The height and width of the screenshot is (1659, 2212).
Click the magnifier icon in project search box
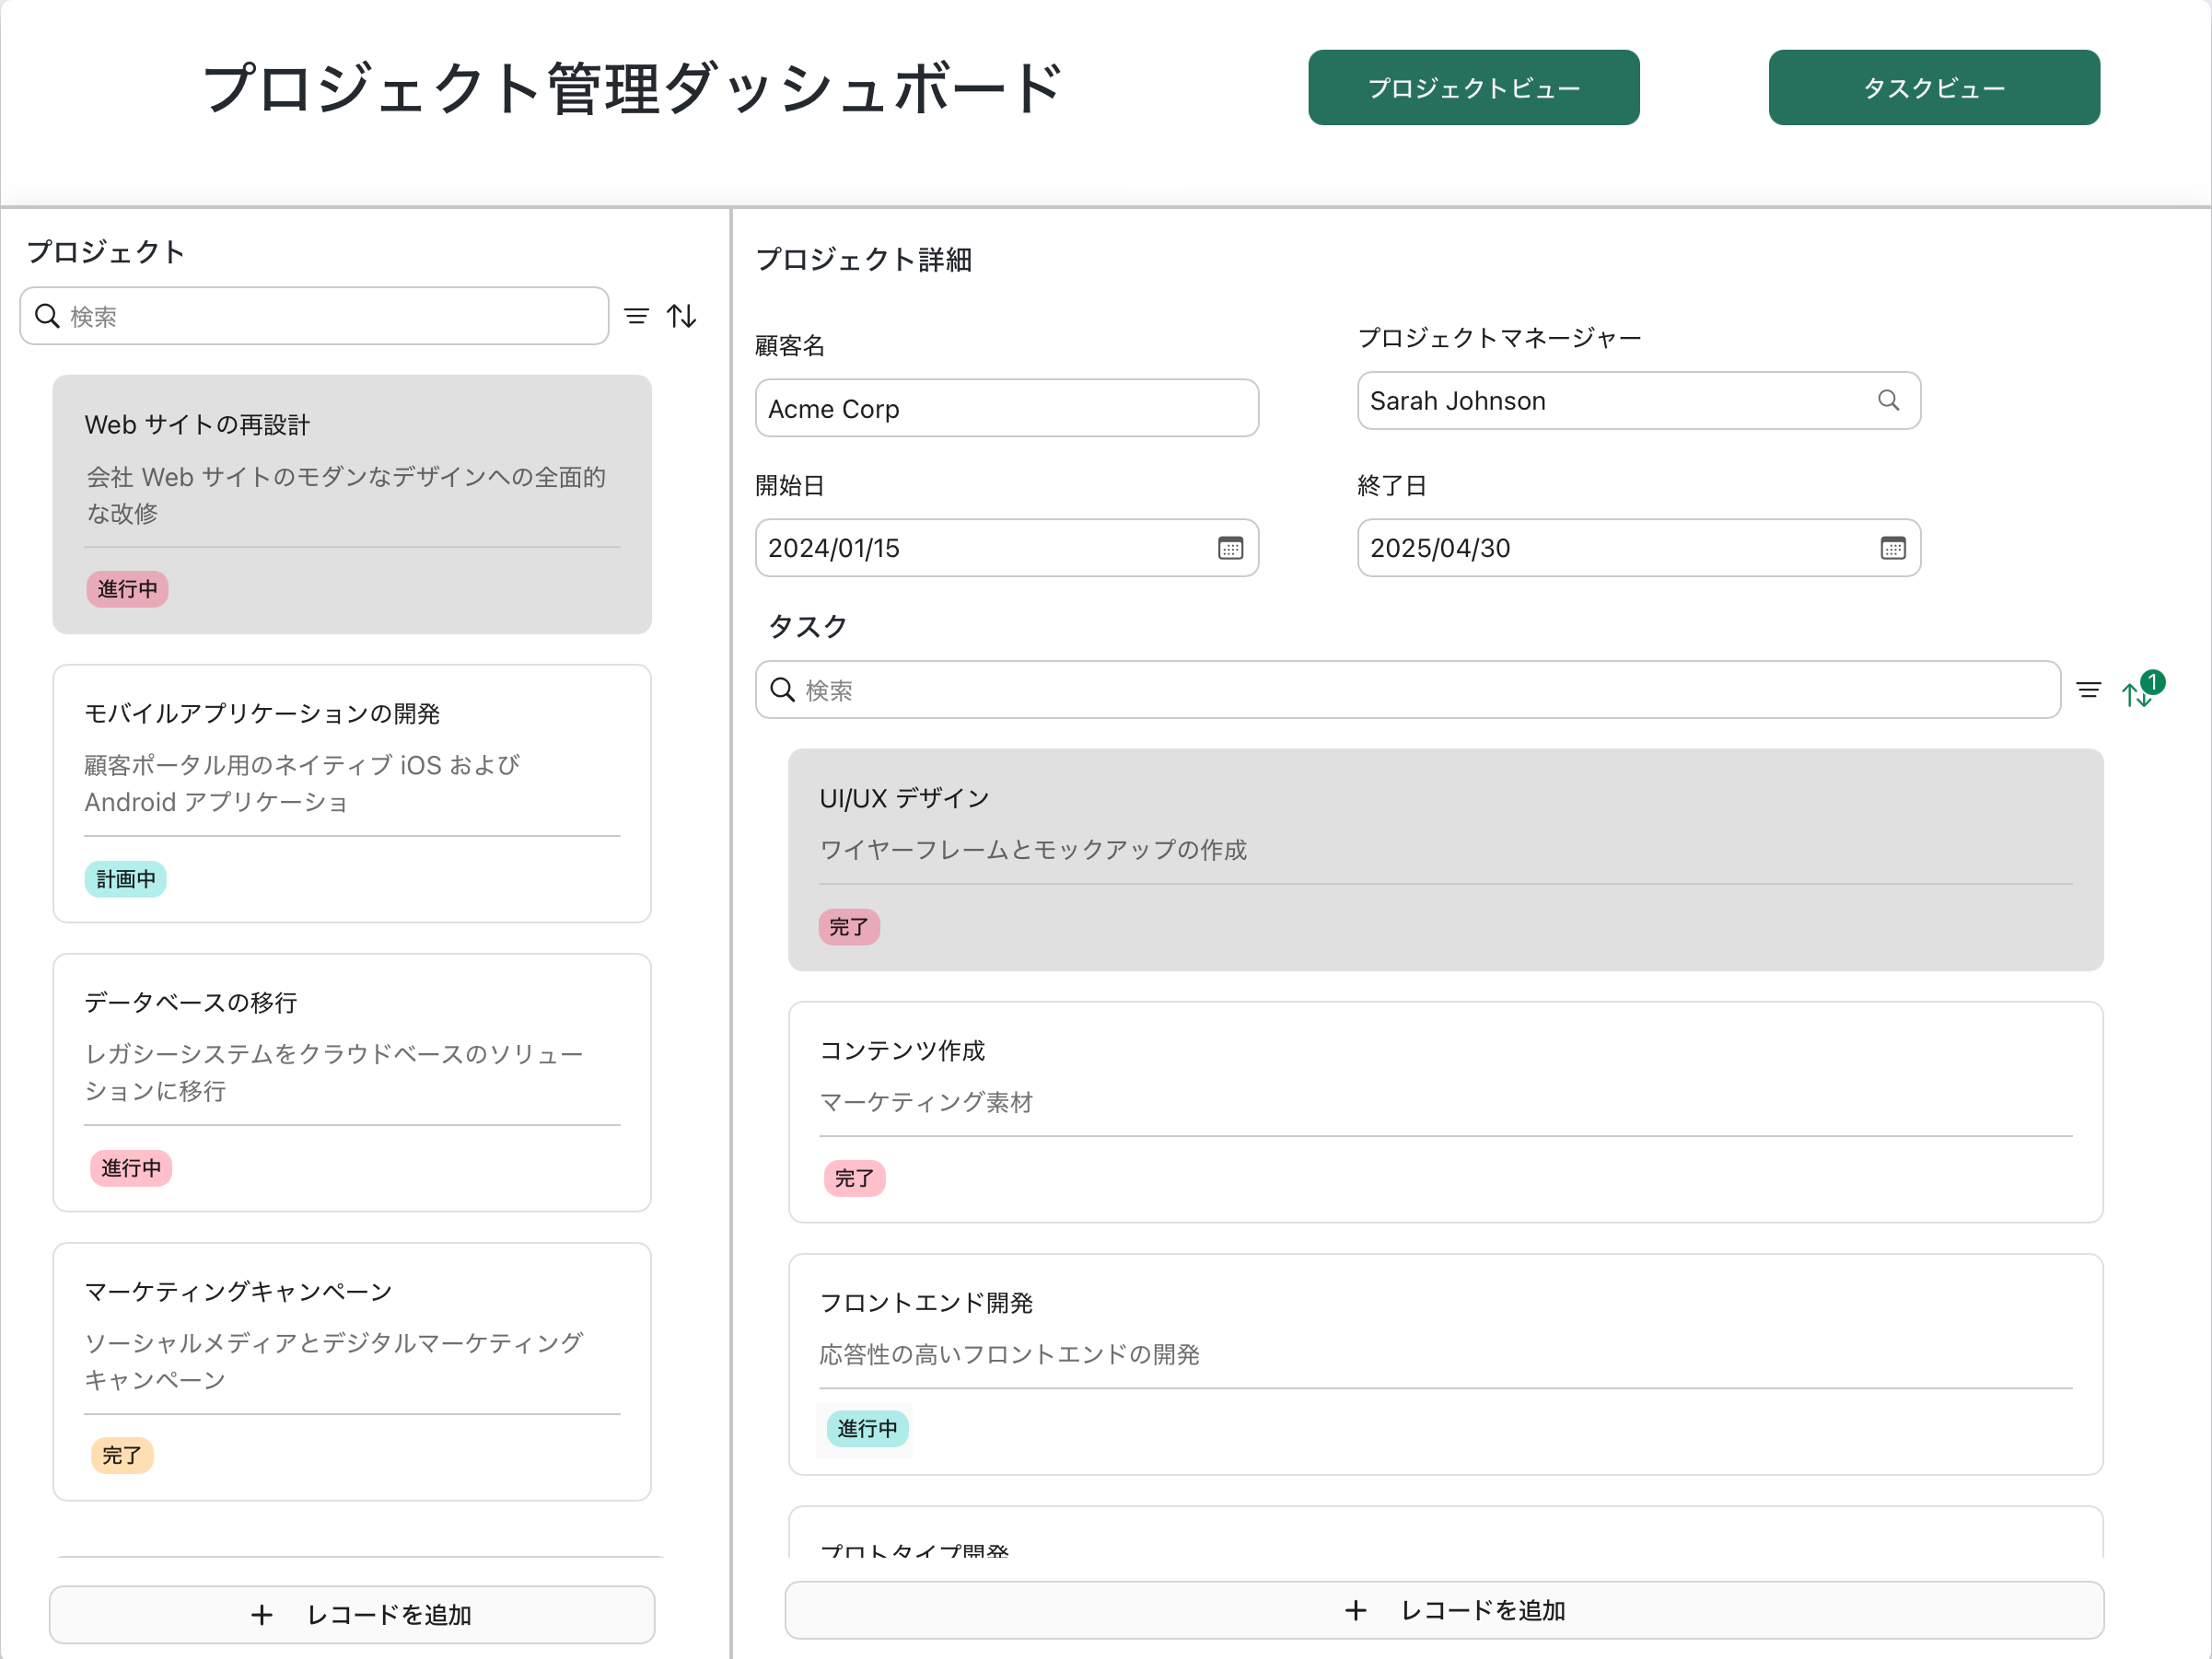point(47,316)
